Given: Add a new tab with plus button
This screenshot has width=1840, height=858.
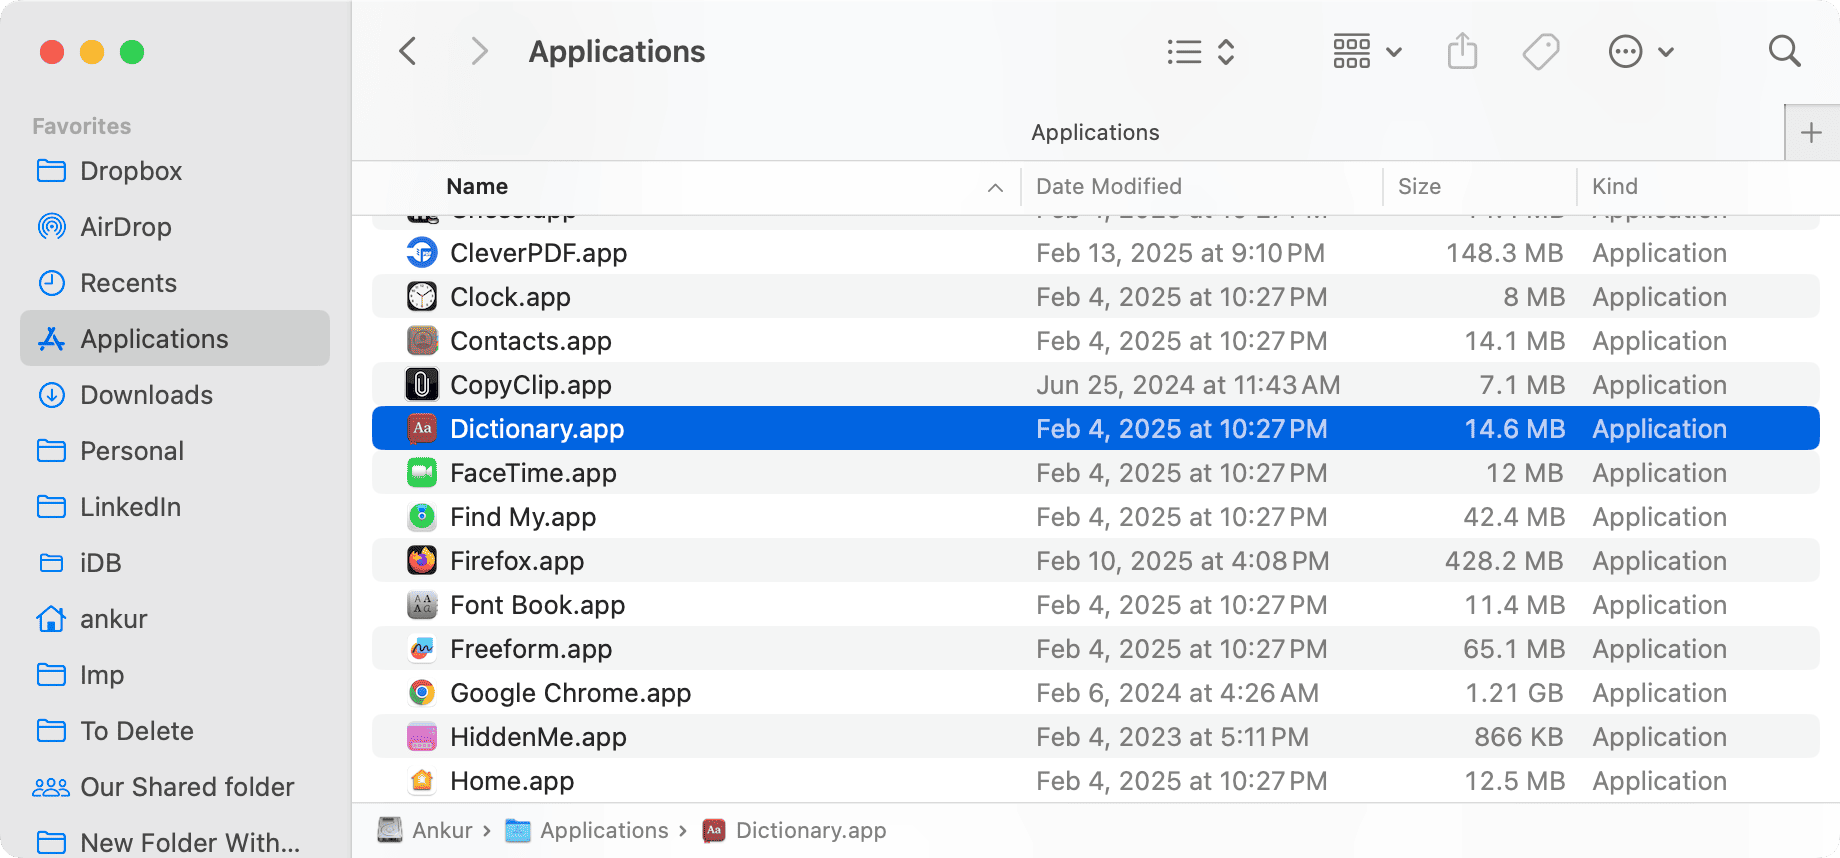Looking at the screenshot, I should (1811, 133).
